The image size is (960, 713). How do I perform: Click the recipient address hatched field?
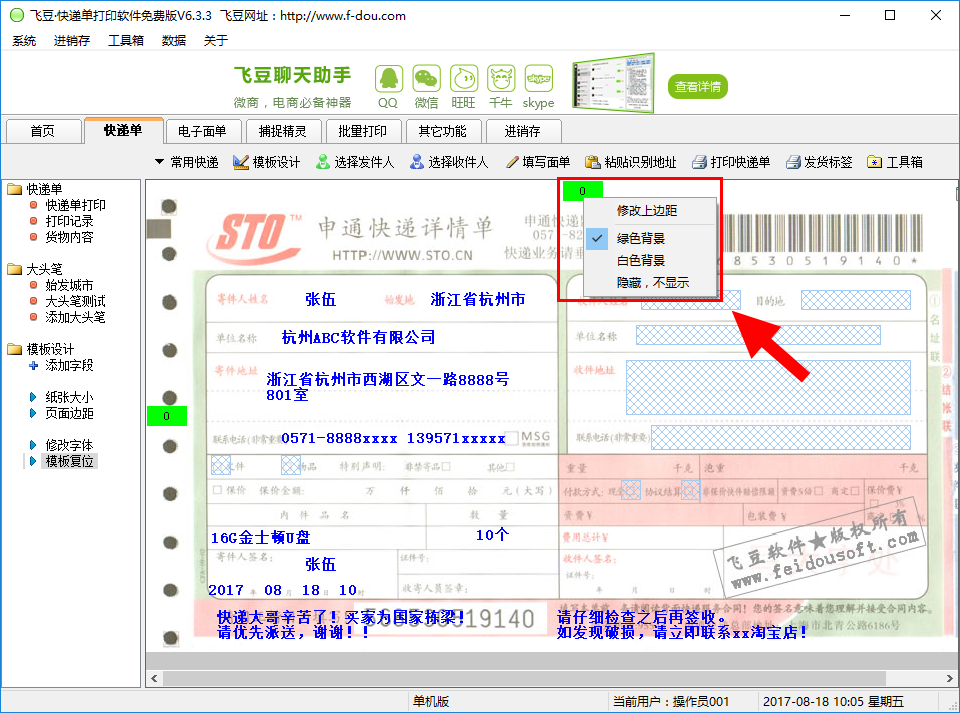(768, 387)
